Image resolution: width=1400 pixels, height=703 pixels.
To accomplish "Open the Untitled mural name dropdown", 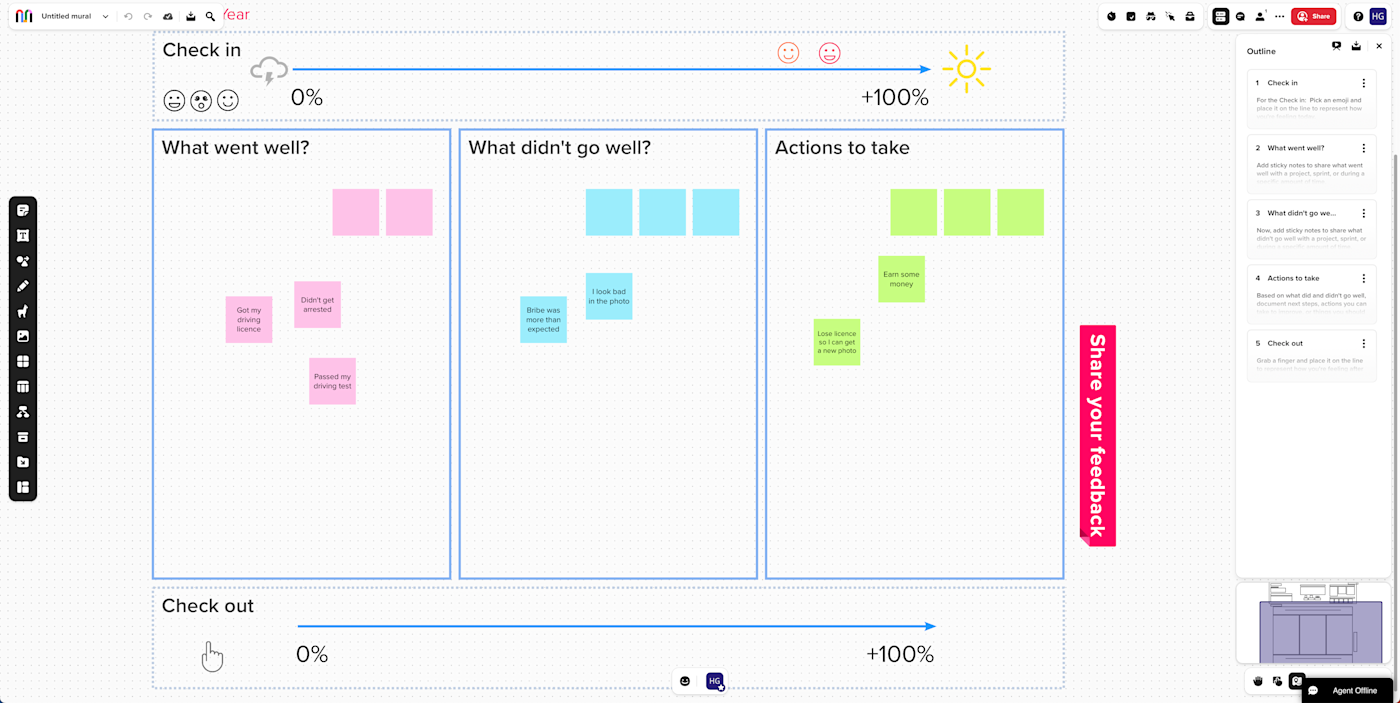I will tap(105, 16).
